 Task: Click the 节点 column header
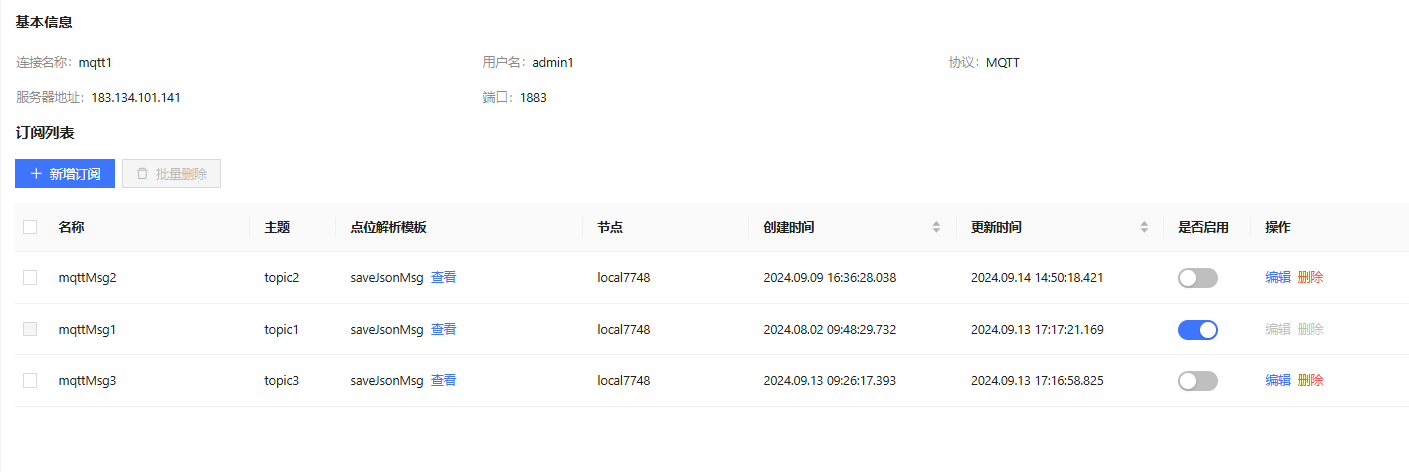pos(610,227)
